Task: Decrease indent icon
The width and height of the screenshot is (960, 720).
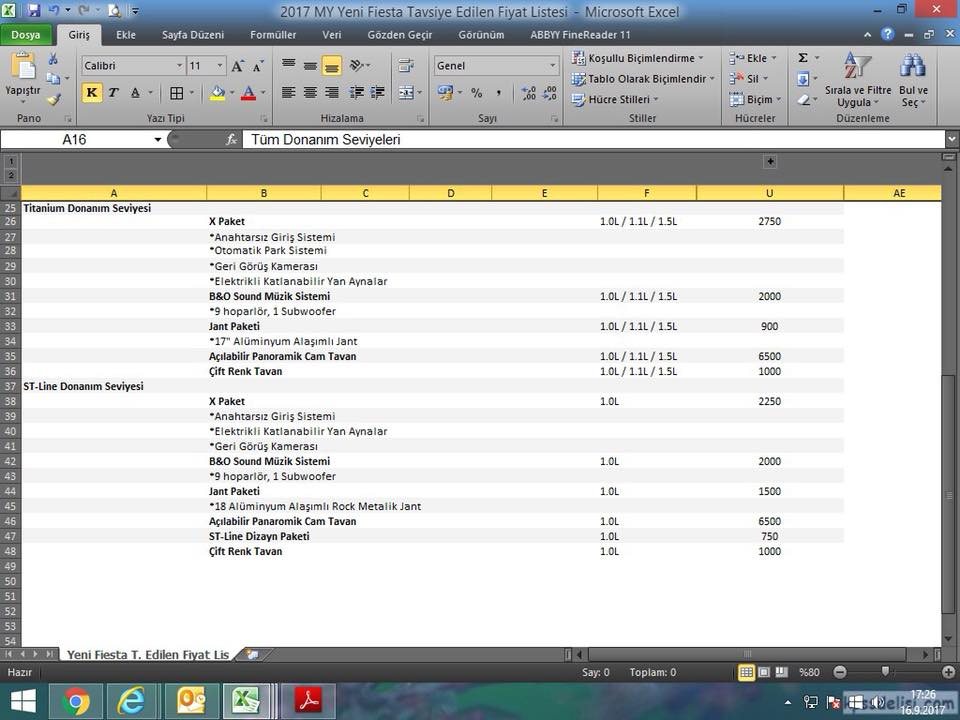Action: pyautogui.click(x=356, y=92)
